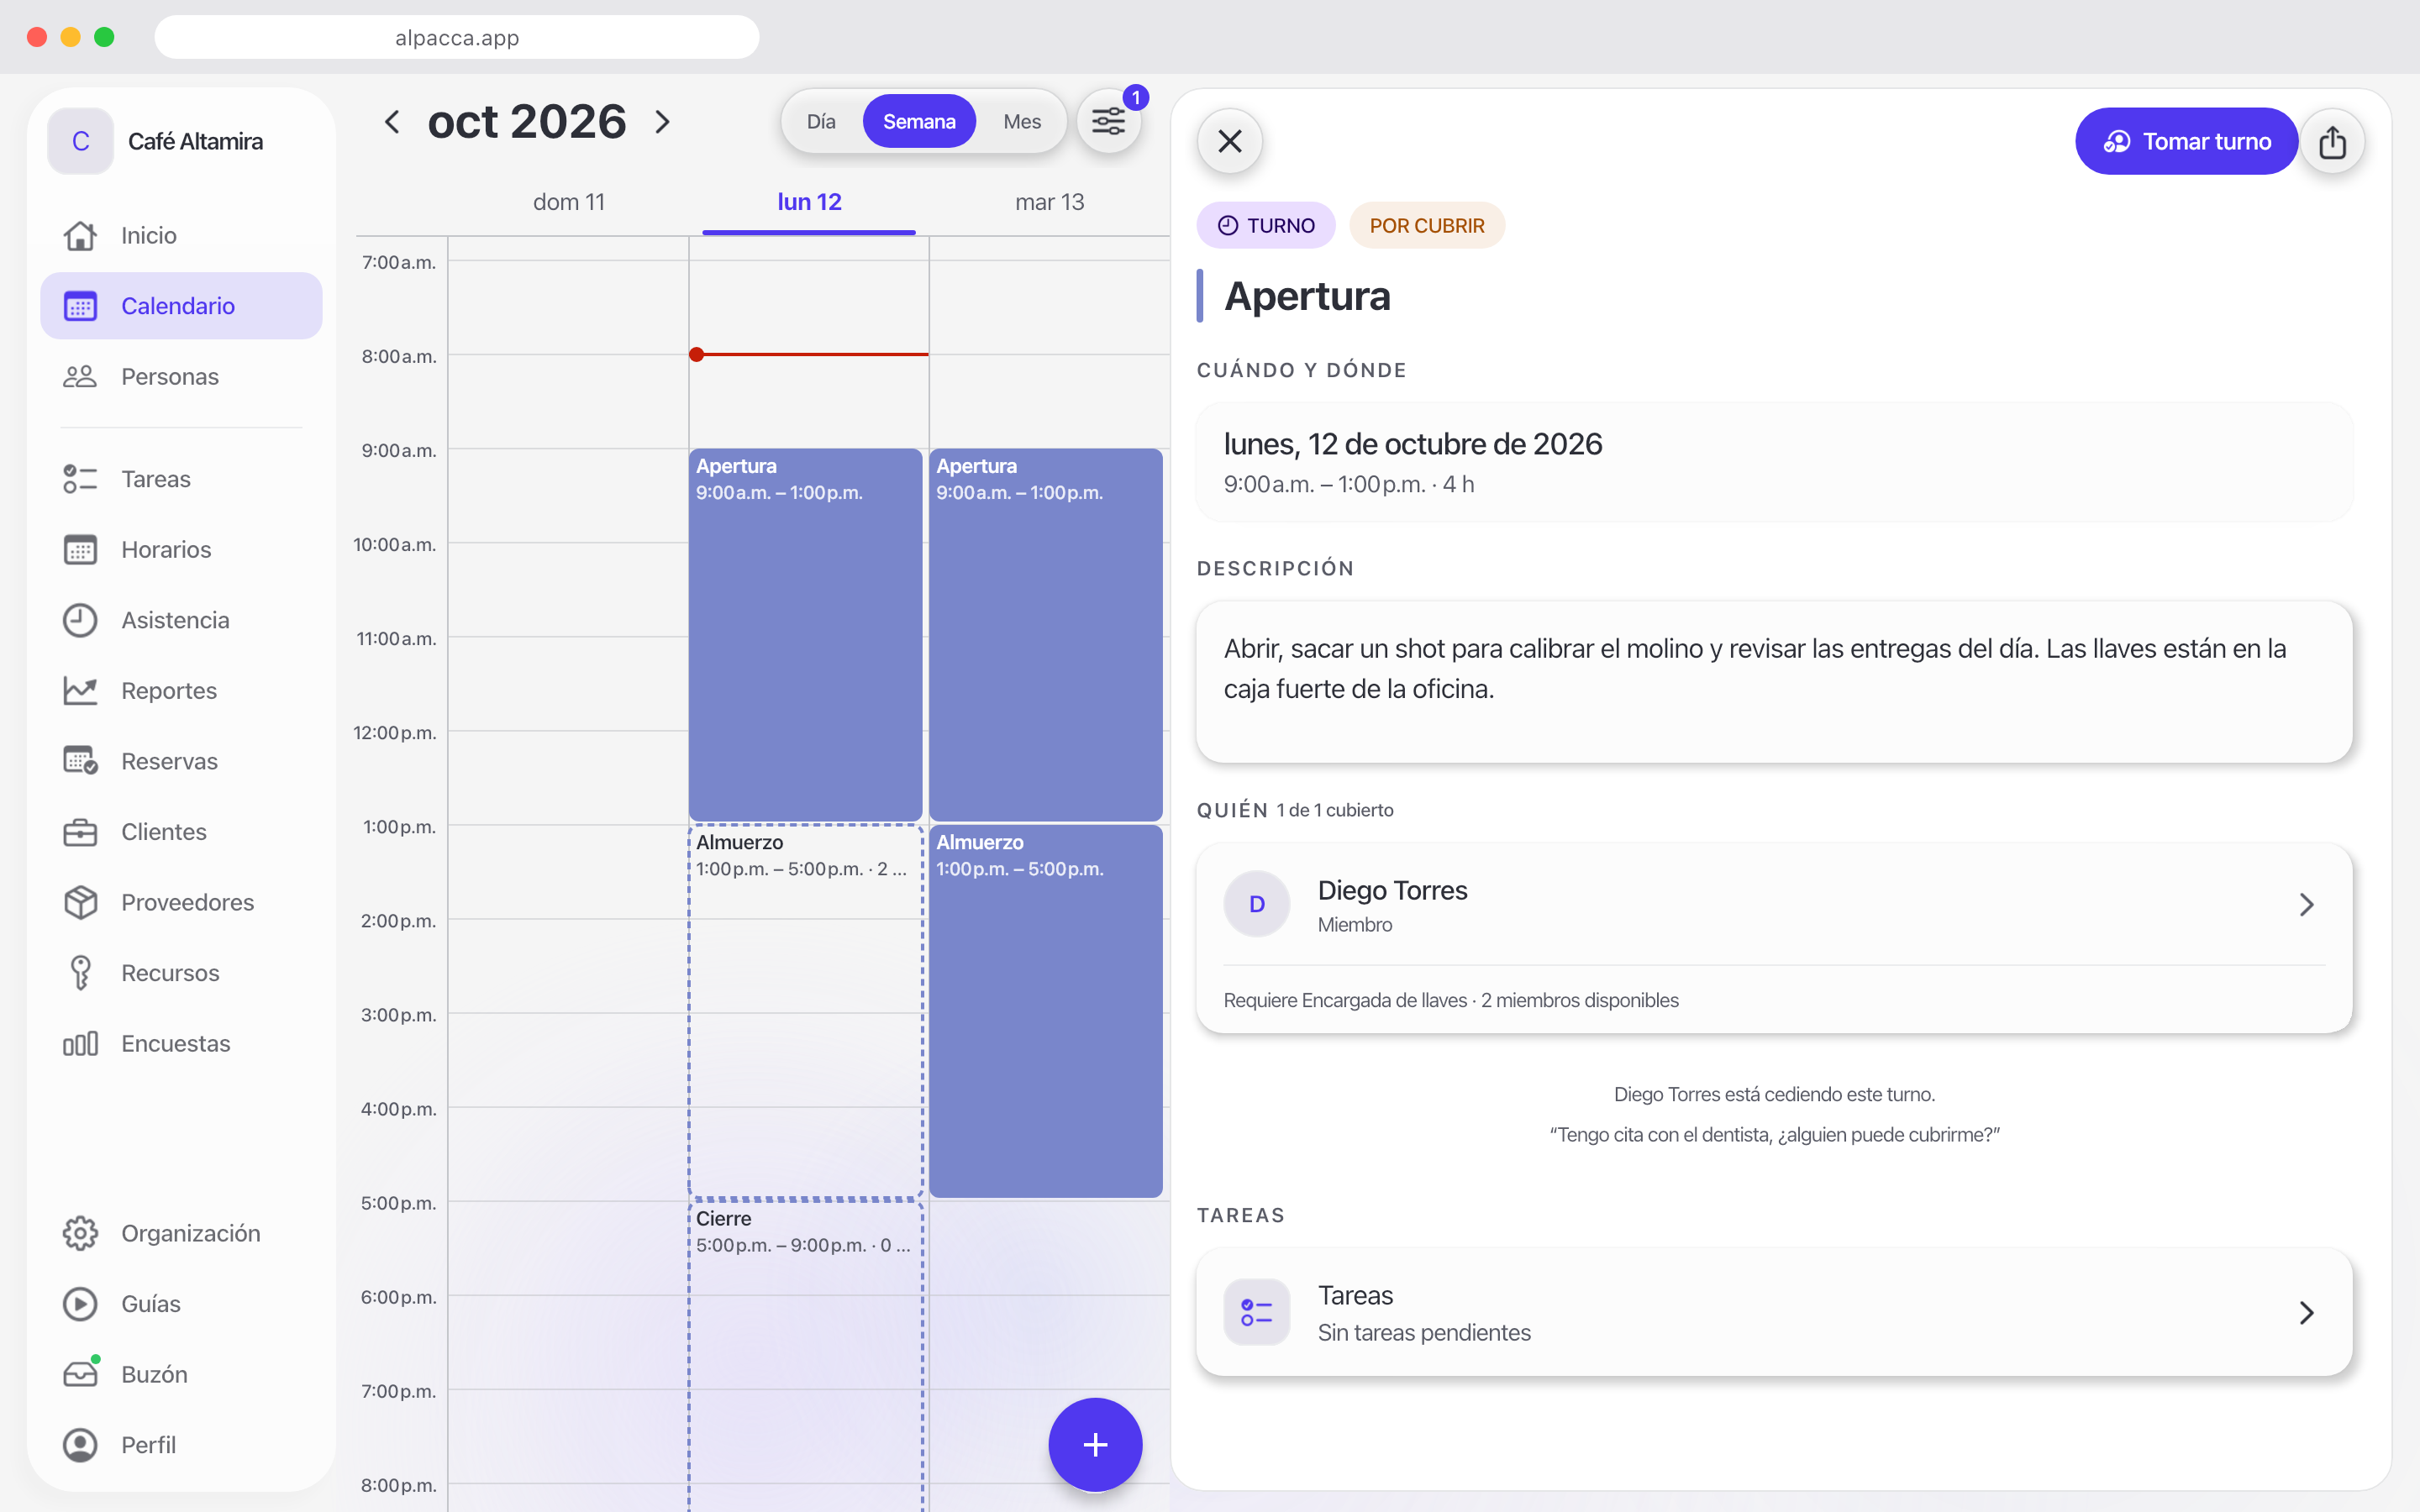The height and width of the screenshot is (1512, 2420).
Task: Add new event with plus button
Action: tap(1095, 1444)
